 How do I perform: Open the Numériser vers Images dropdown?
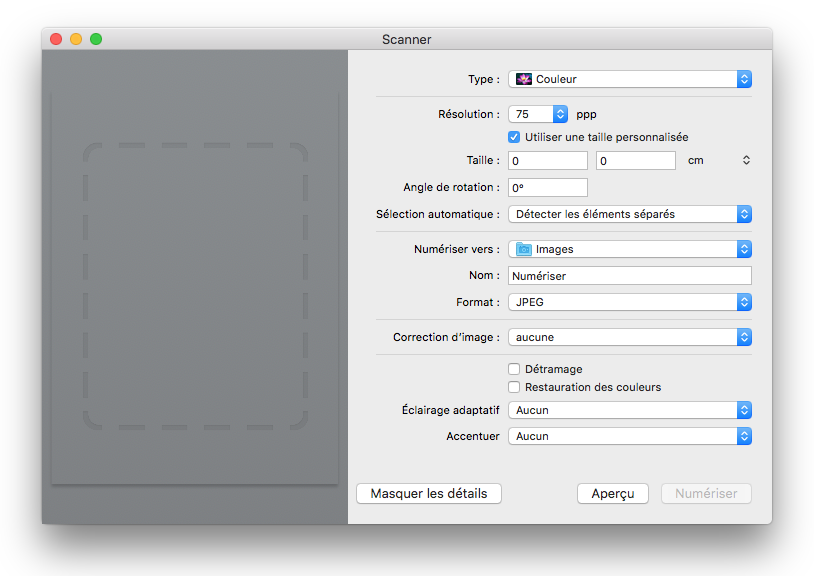point(630,250)
